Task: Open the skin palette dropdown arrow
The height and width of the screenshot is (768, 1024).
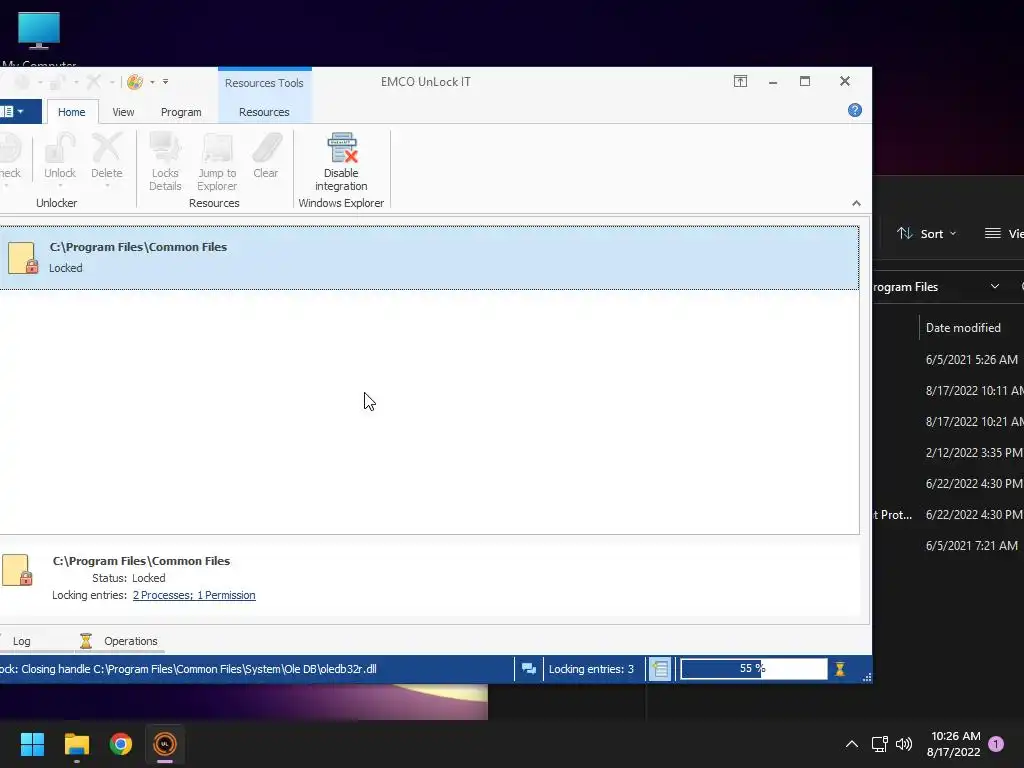Action: tap(152, 82)
